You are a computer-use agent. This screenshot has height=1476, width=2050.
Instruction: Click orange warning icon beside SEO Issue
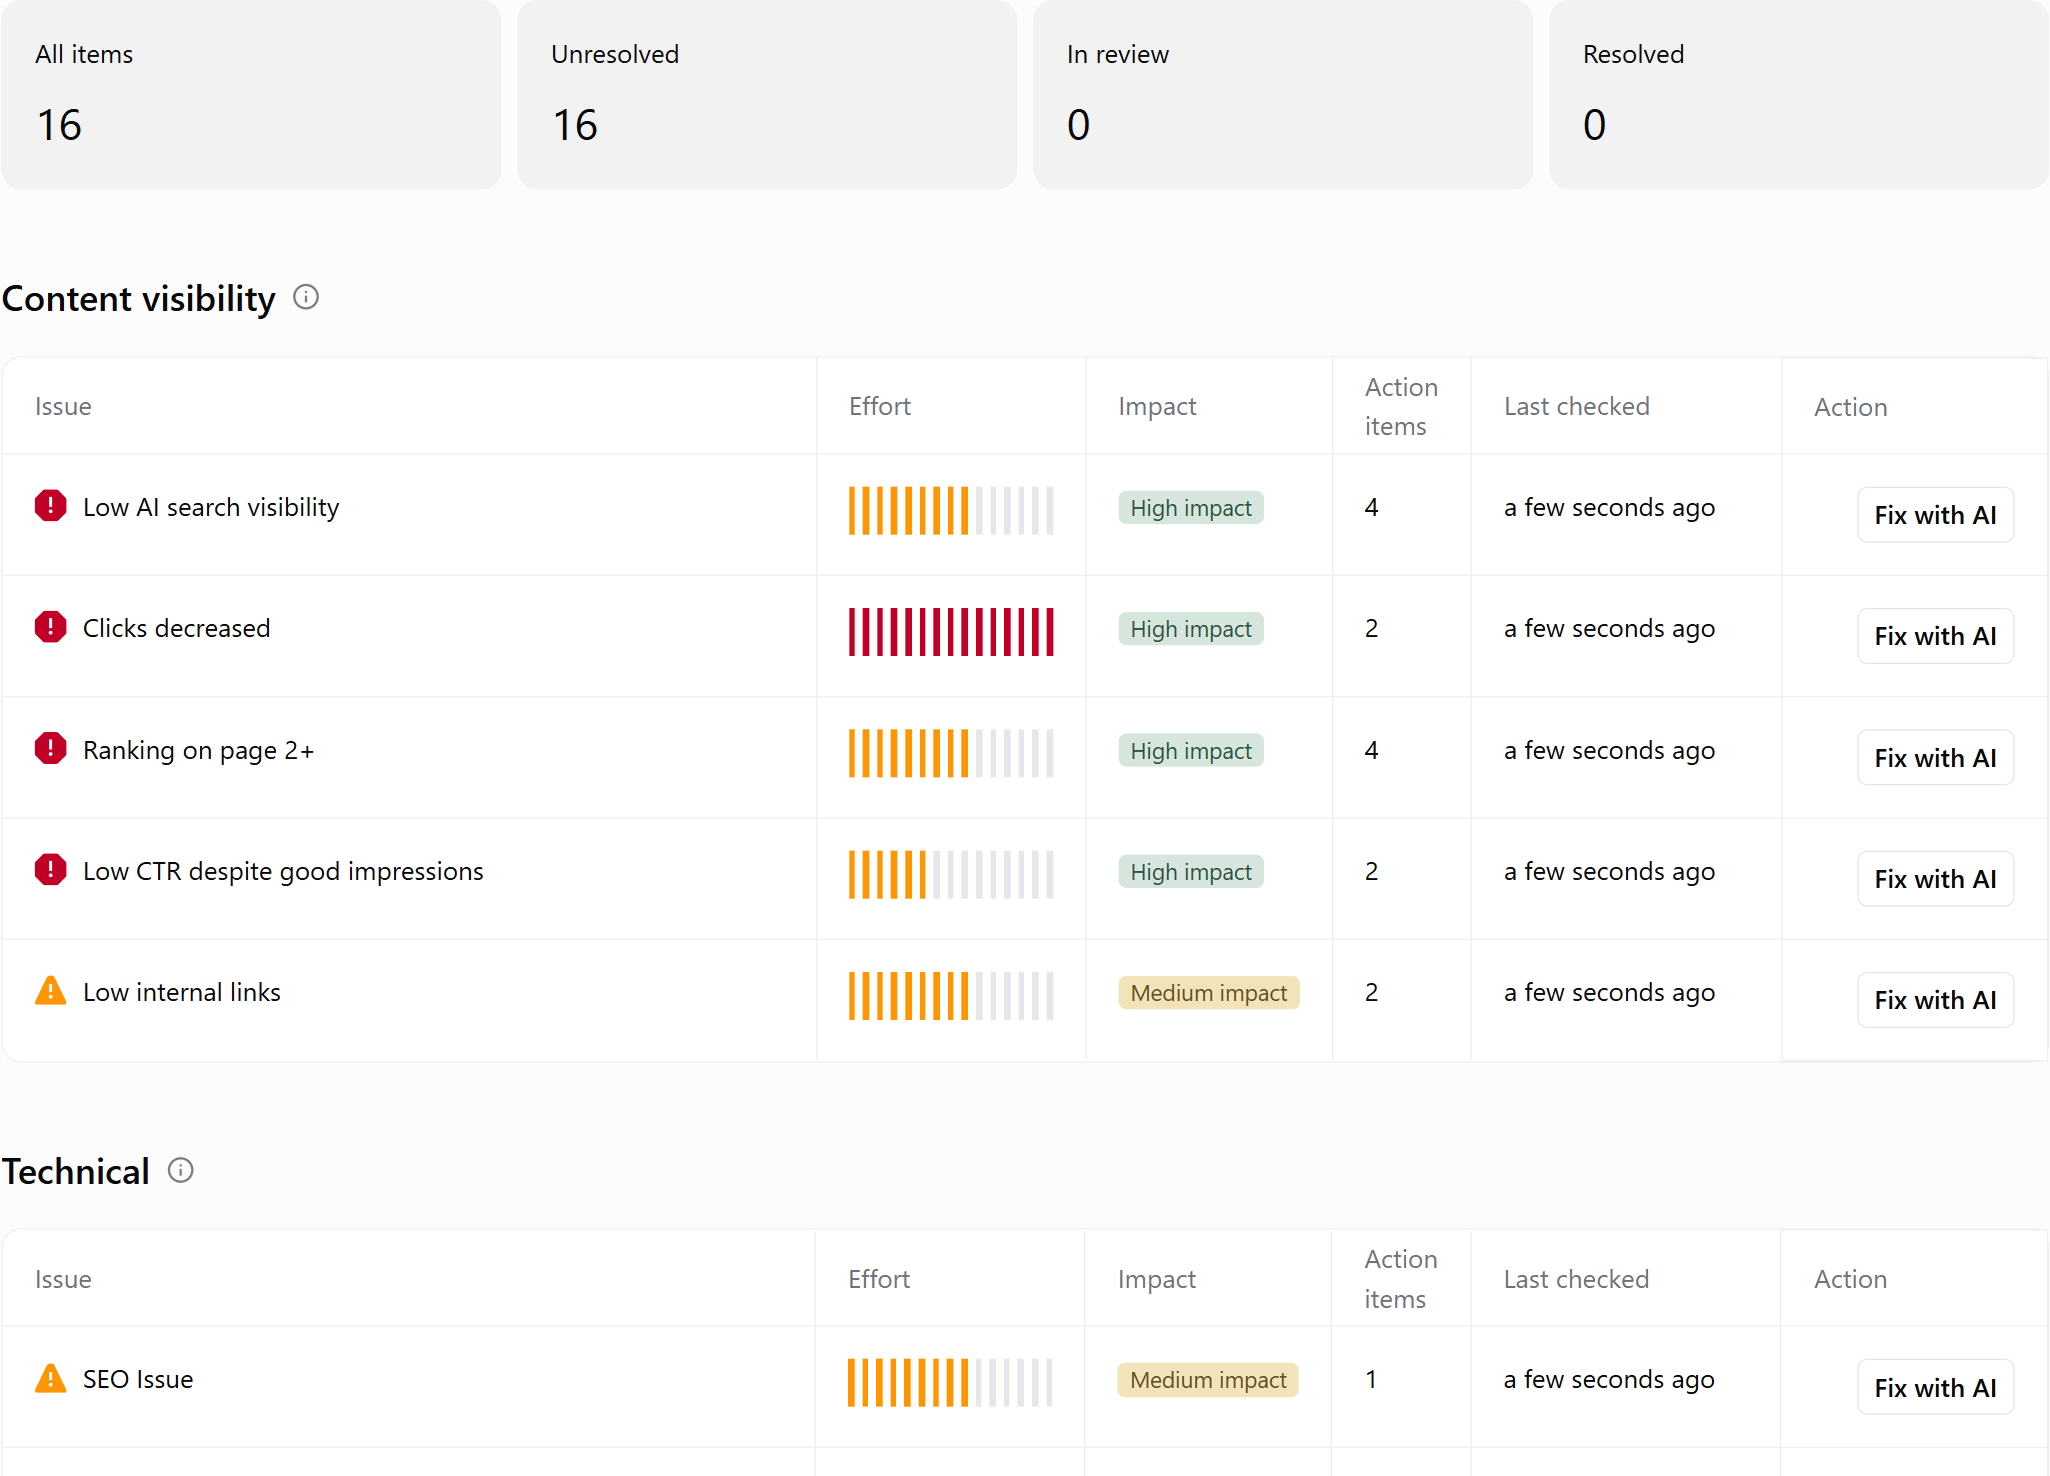click(50, 1378)
